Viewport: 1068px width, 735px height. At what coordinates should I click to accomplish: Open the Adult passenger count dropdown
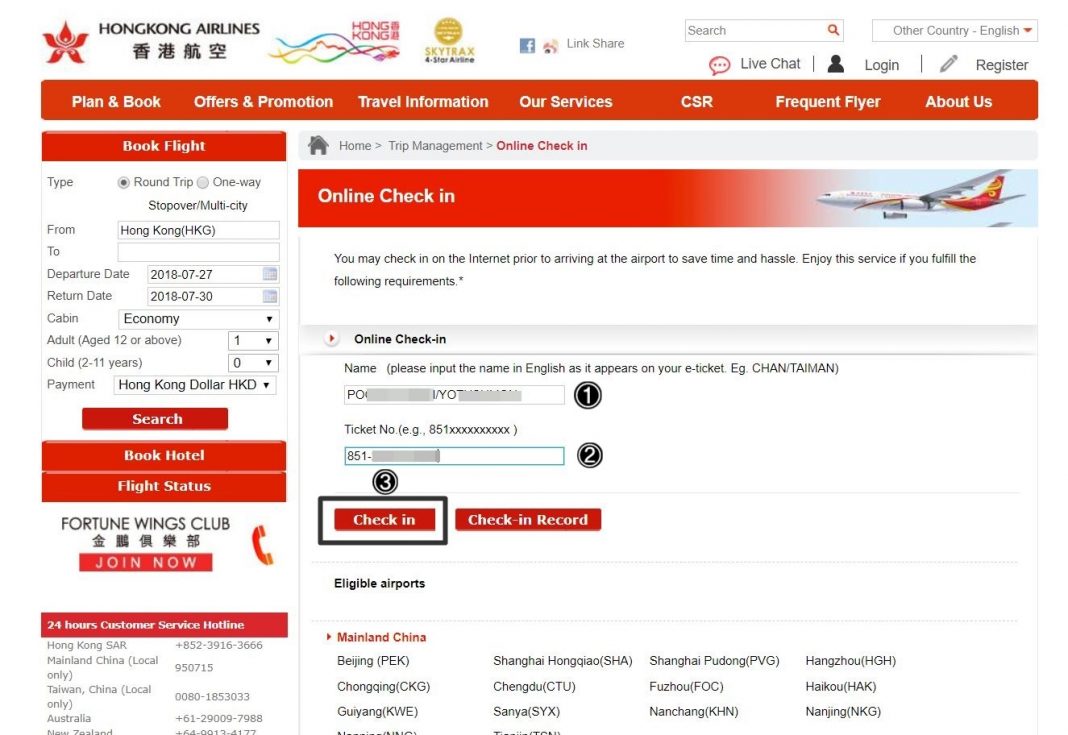click(x=253, y=341)
